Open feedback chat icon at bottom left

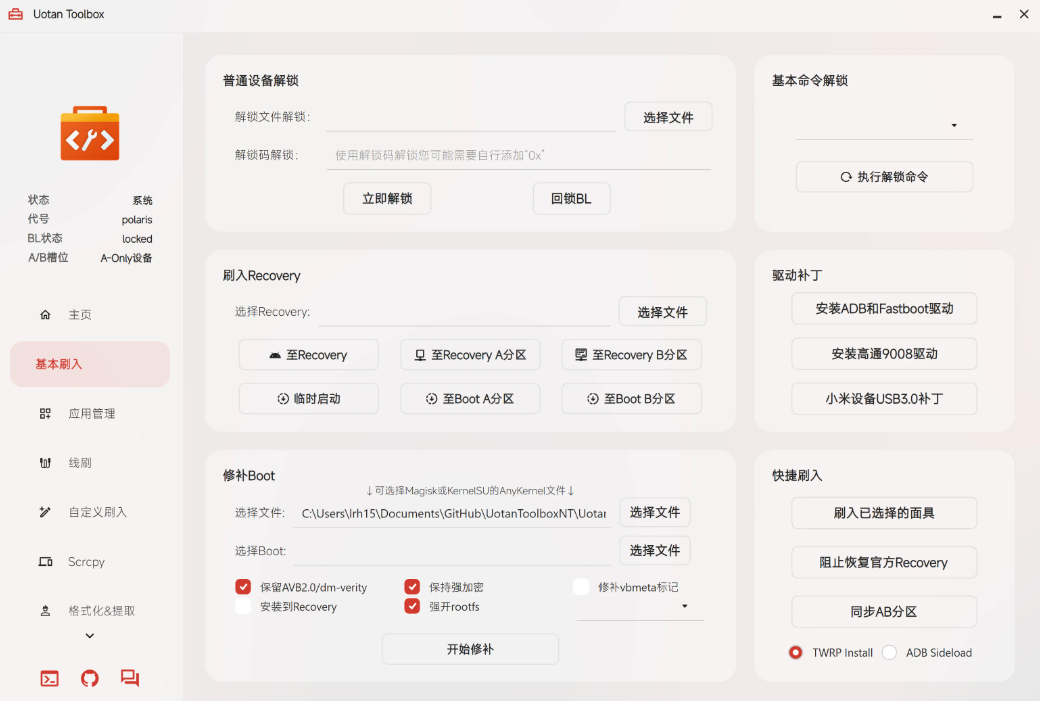point(129,678)
